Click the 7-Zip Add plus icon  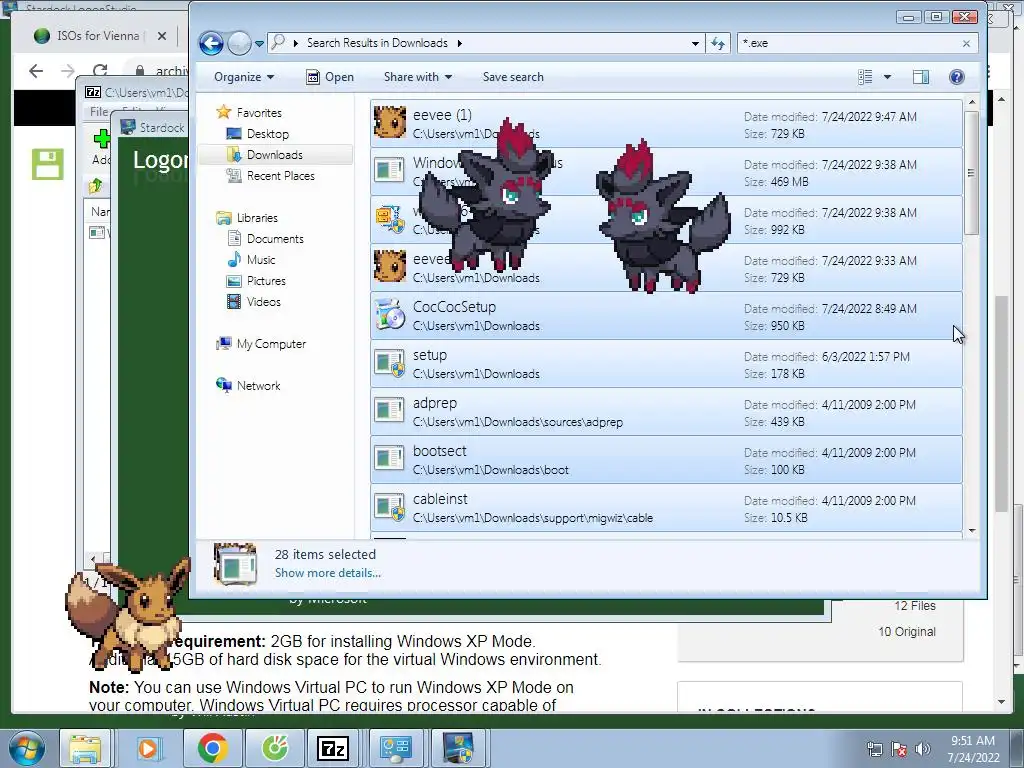pos(101,138)
